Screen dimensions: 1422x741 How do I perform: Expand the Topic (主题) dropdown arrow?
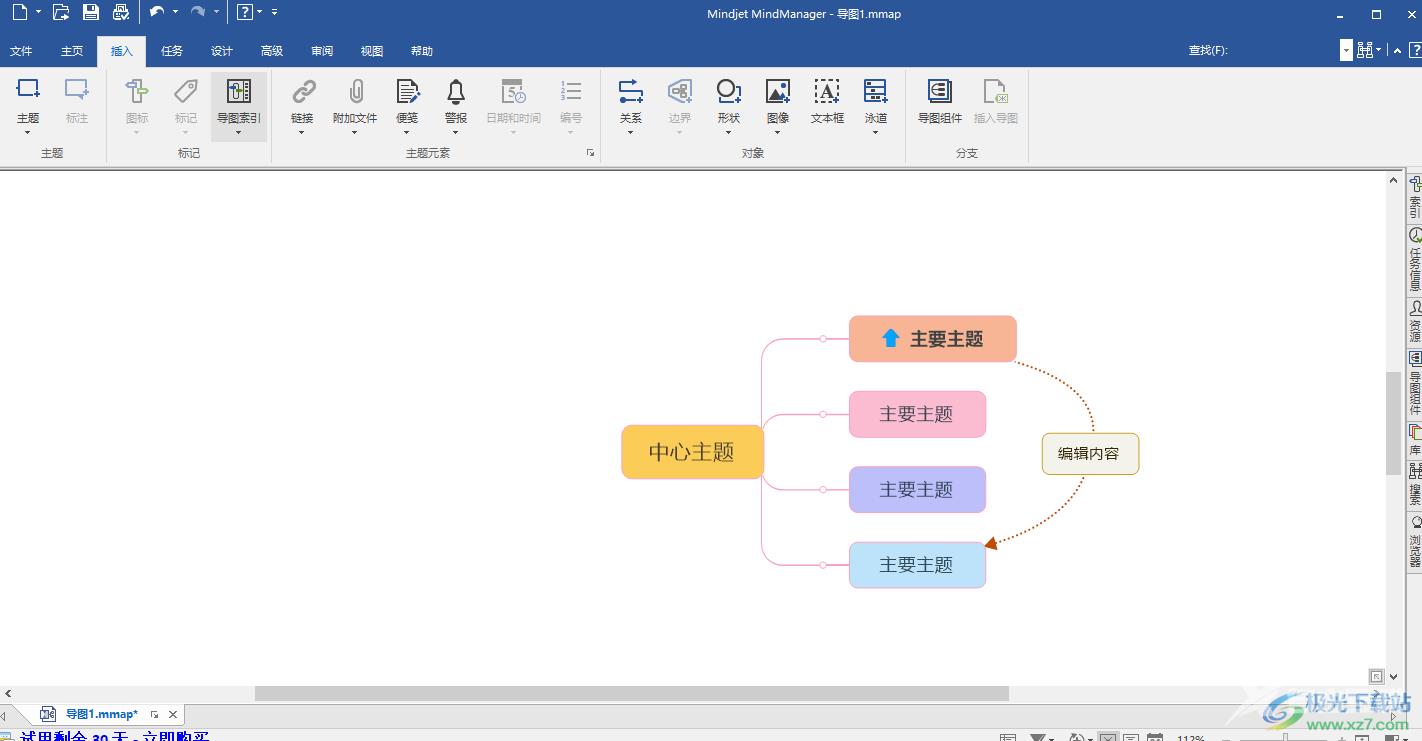coord(28,132)
